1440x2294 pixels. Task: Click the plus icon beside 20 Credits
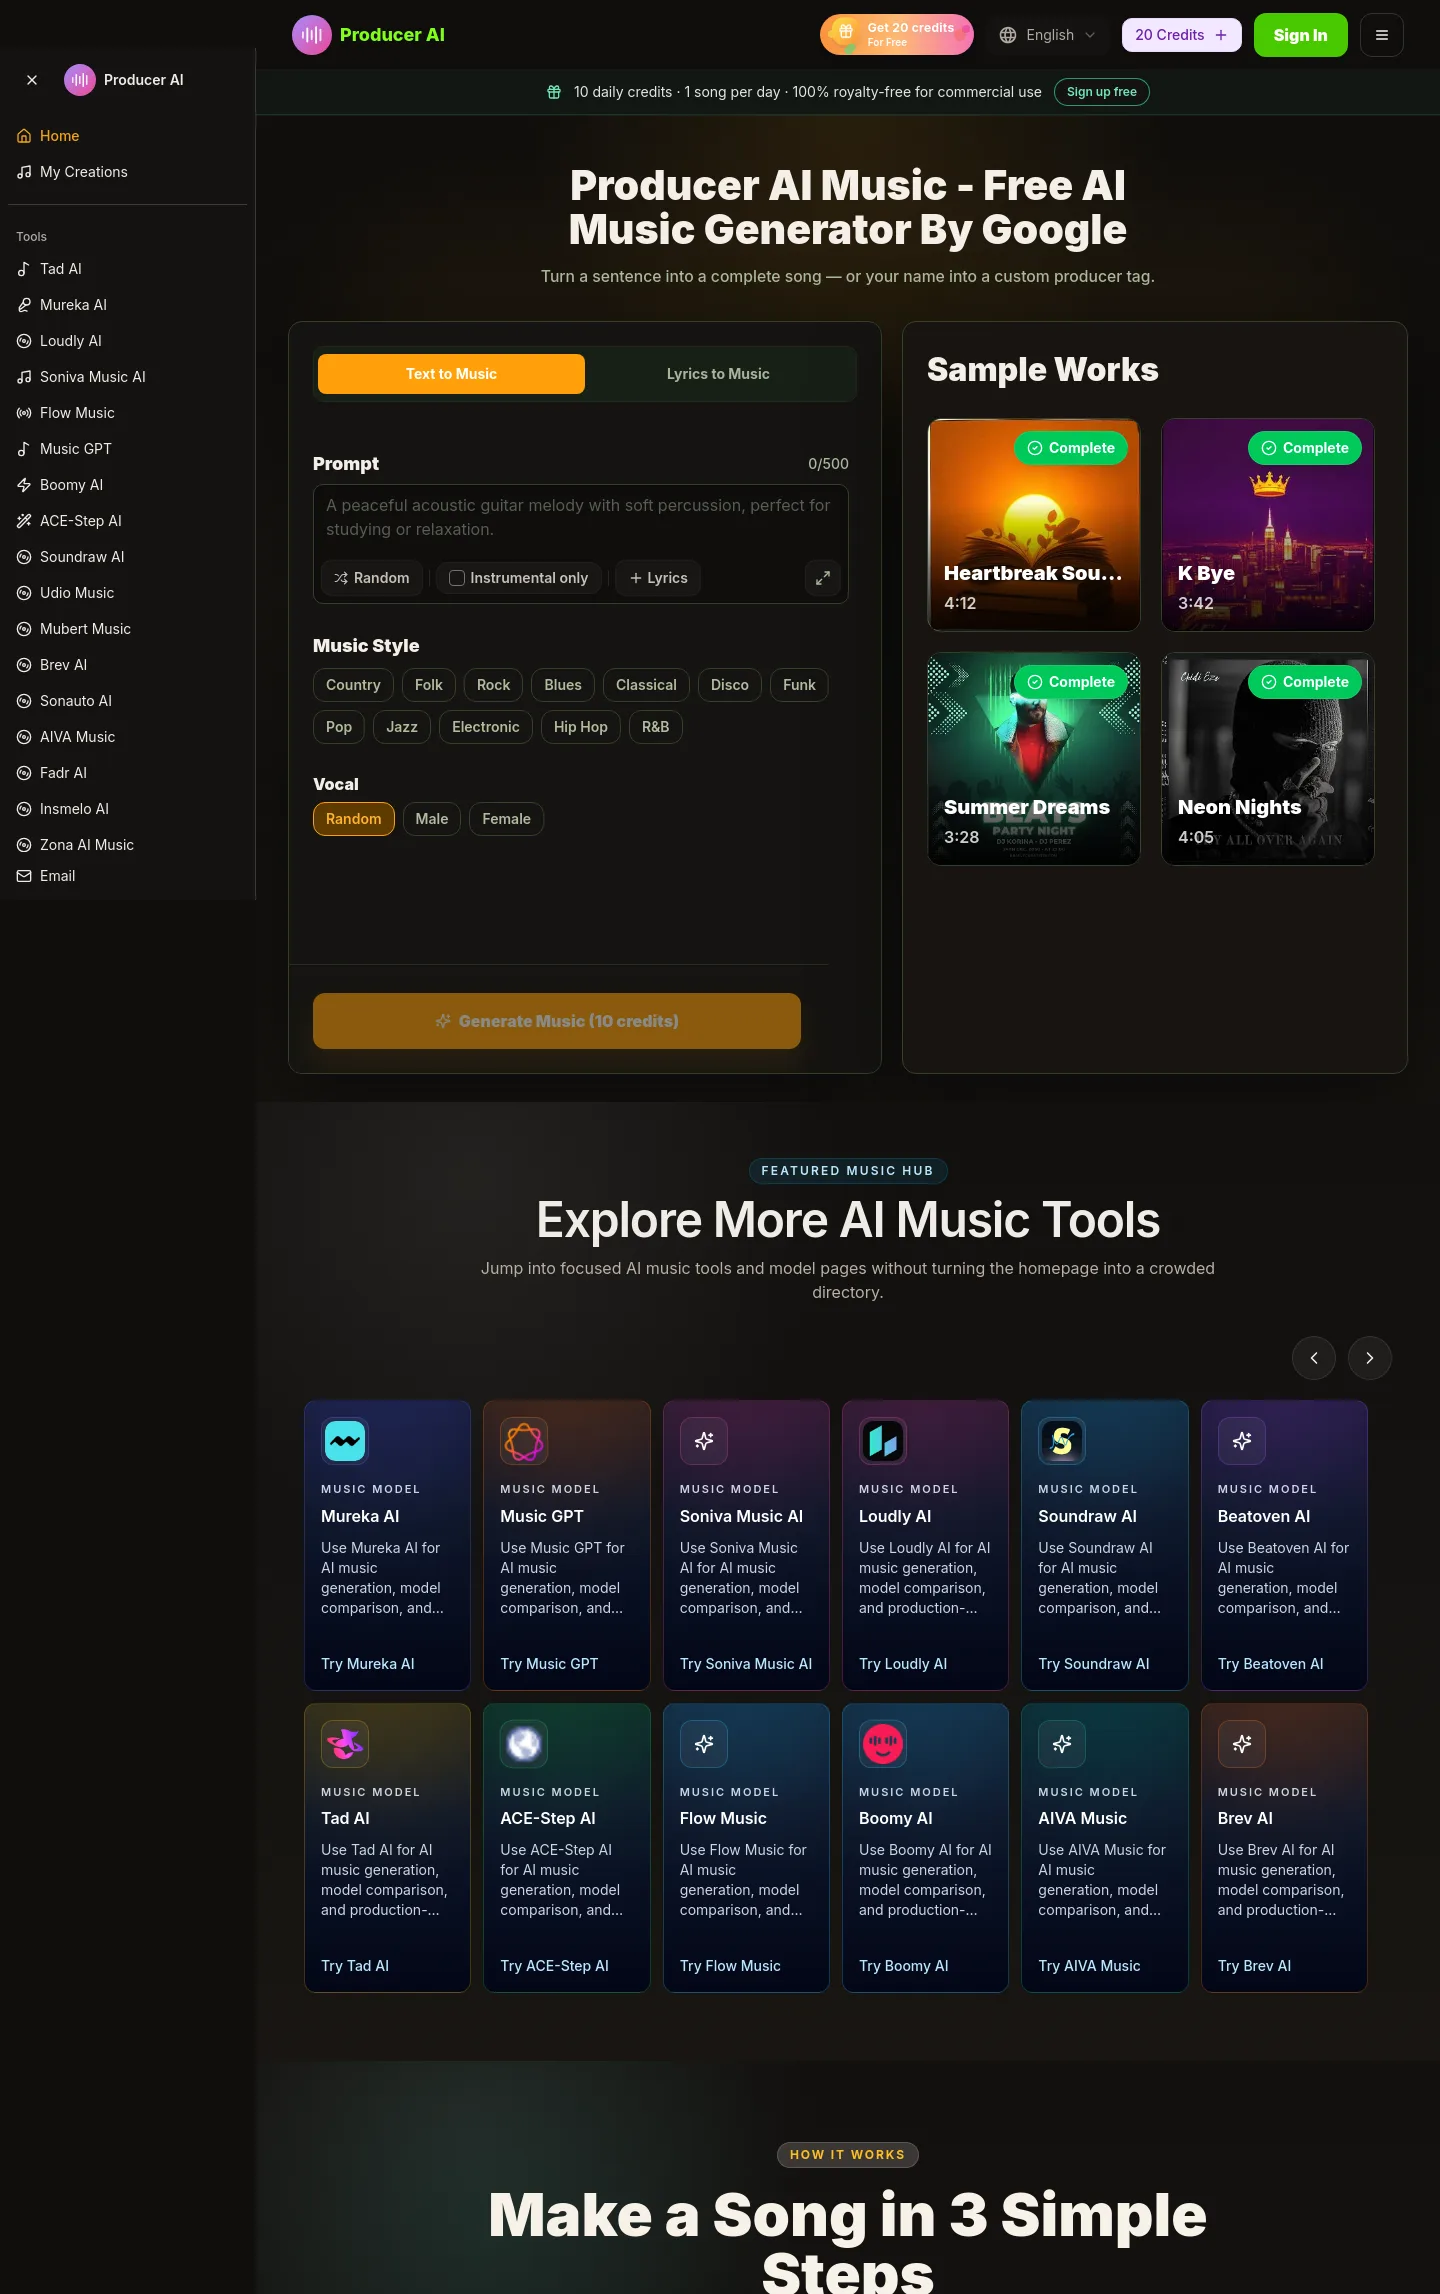point(1221,35)
